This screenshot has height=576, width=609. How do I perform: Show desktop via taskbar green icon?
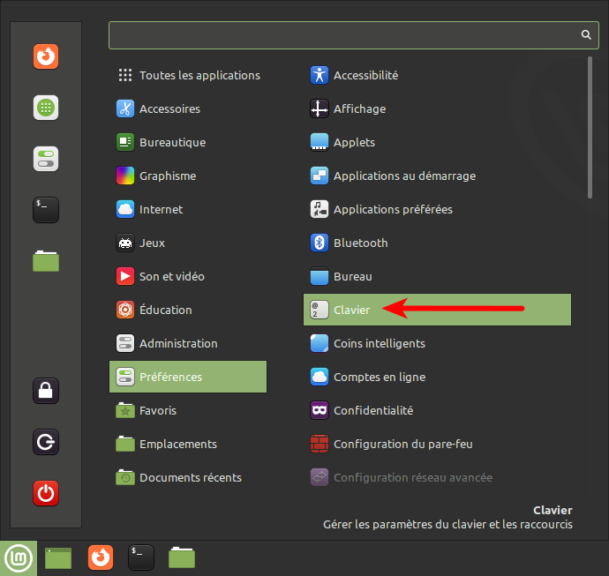(58, 558)
